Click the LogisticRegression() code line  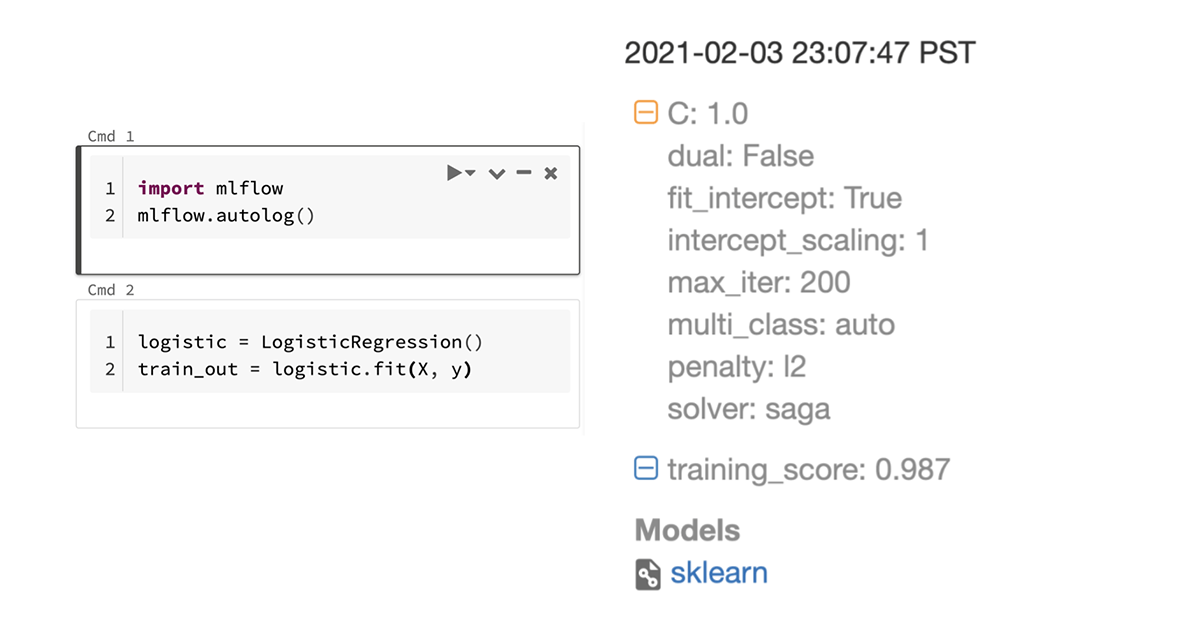pyautogui.click(x=310, y=342)
